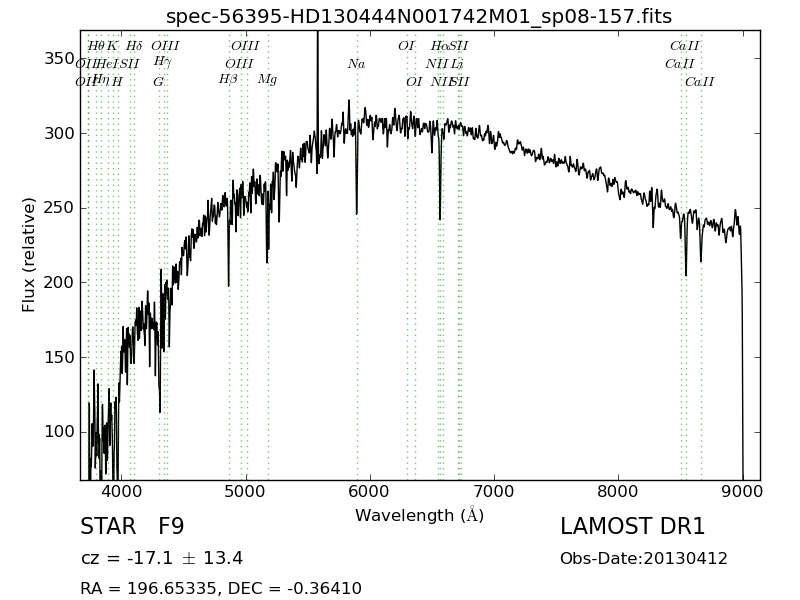The height and width of the screenshot is (600, 800).
Task: Click the y-axis tick label 350
Action: coord(59,59)
